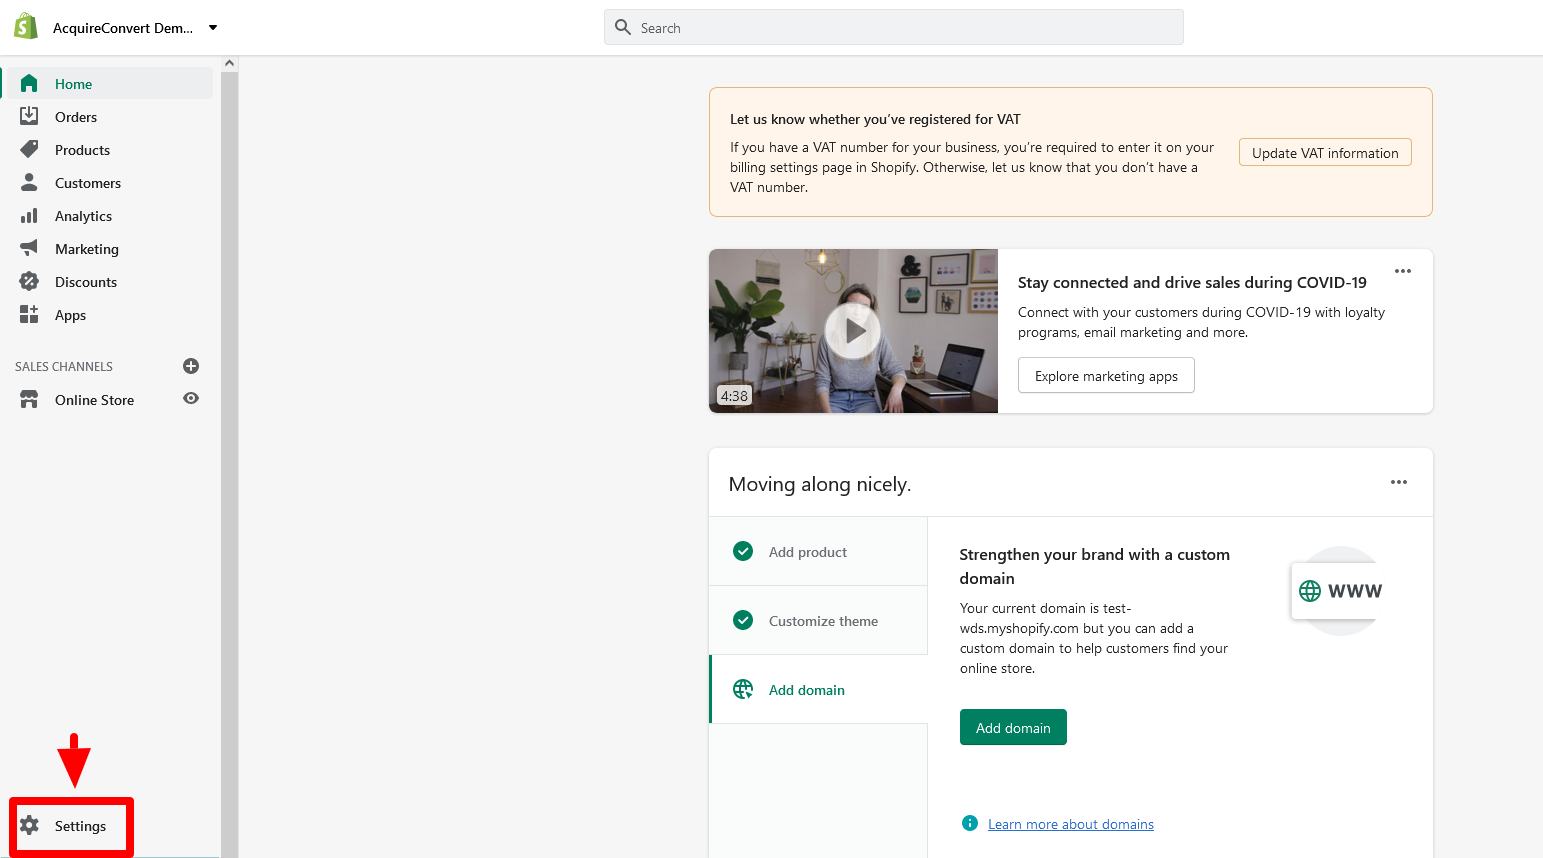Click Update VAT information button
This screenshot has height=858, width=1543.
coord(1324,153)
